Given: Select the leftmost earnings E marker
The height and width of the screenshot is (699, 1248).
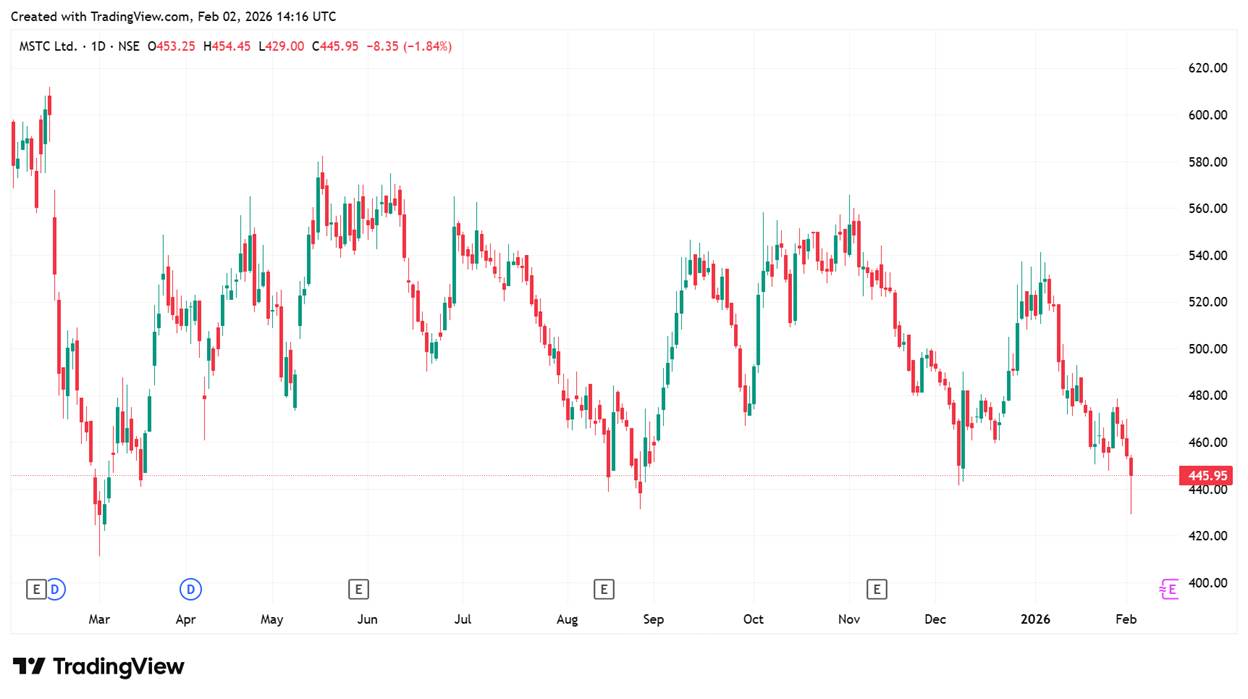Looking at the screenshot, I should pos(36,589).
